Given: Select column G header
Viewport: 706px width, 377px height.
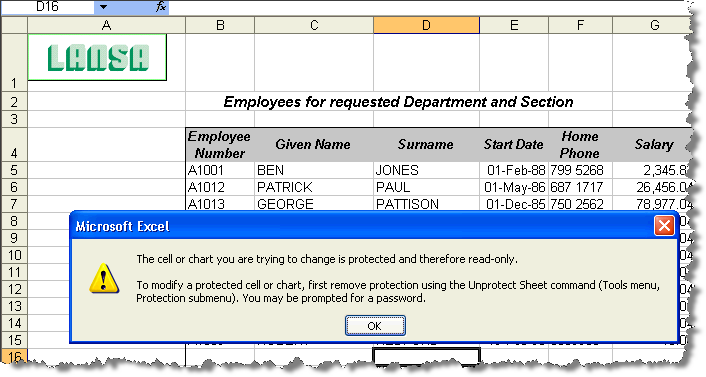Looking at the screenshot, I should pyautogui.click(x=653, y=25).
